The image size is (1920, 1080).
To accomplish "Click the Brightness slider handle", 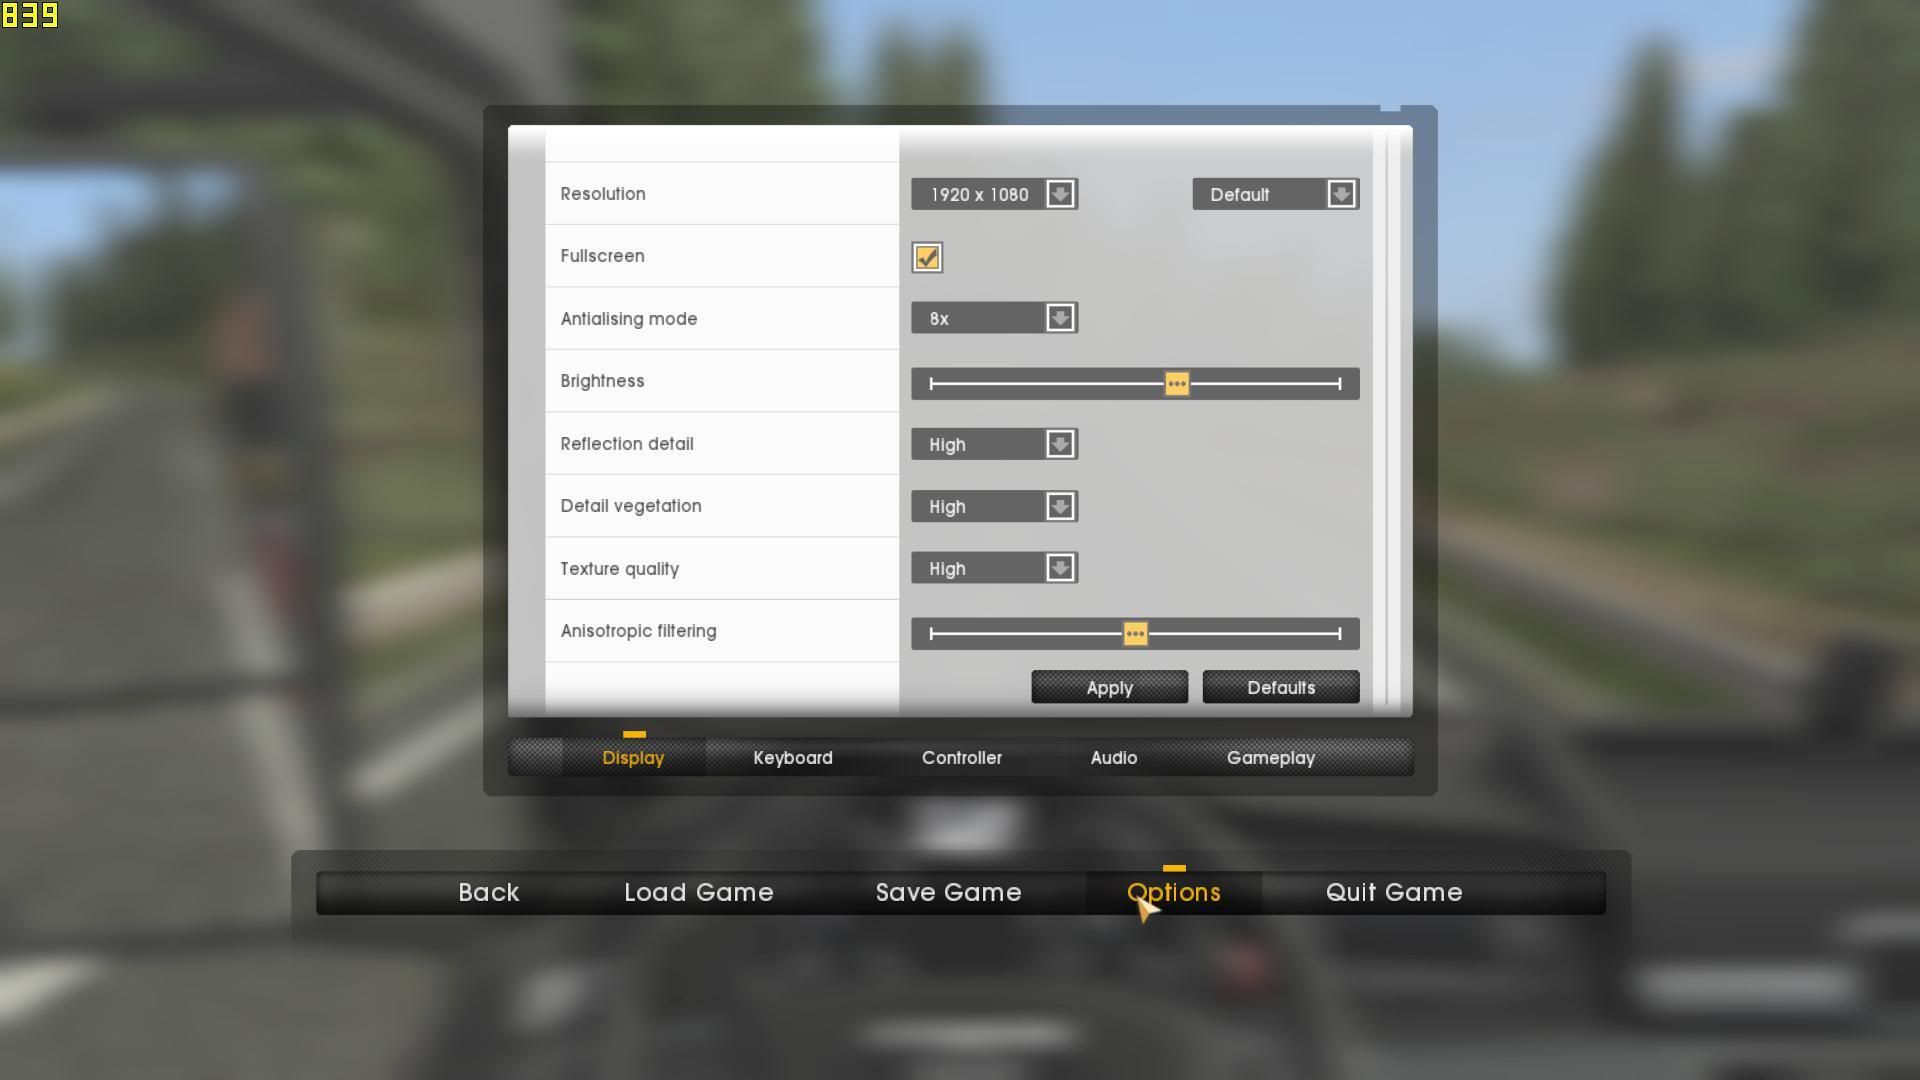I will [x=1177, y=384].
